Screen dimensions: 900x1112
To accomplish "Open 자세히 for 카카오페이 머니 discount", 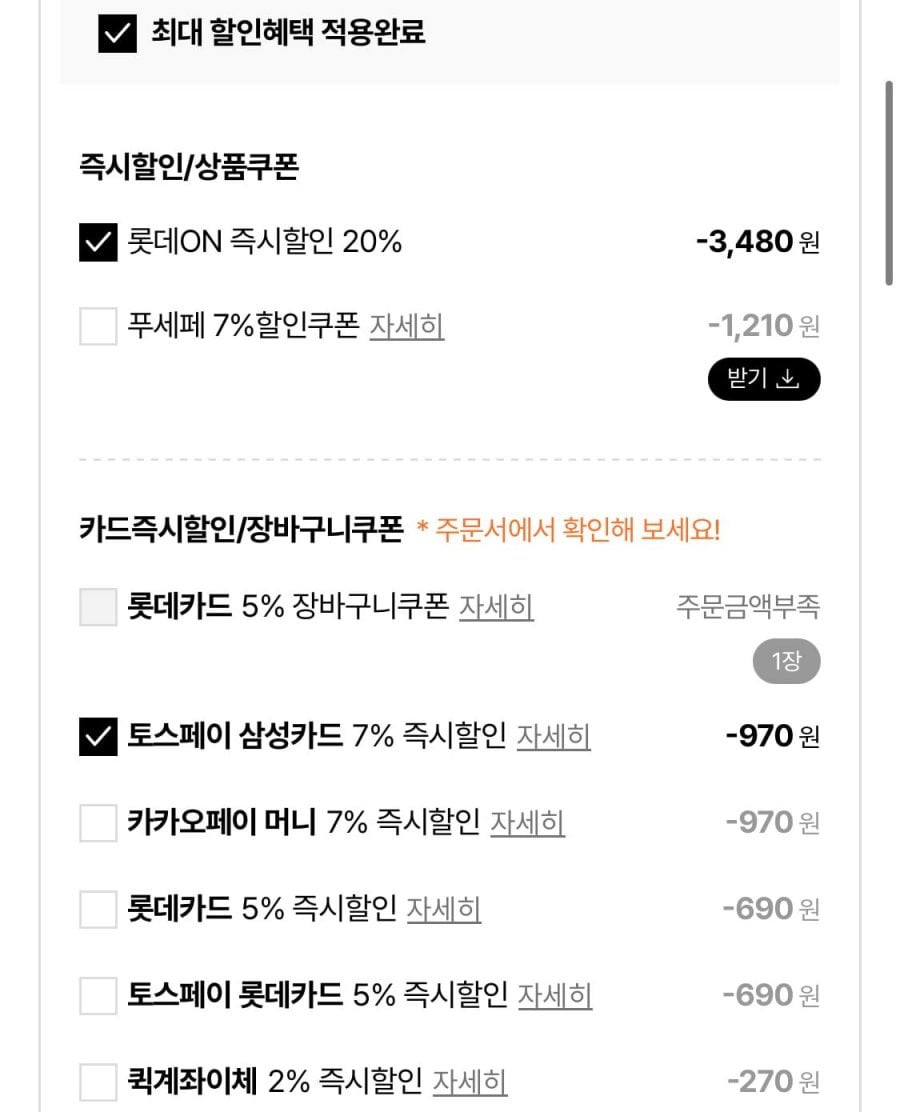I will (527, 823).
